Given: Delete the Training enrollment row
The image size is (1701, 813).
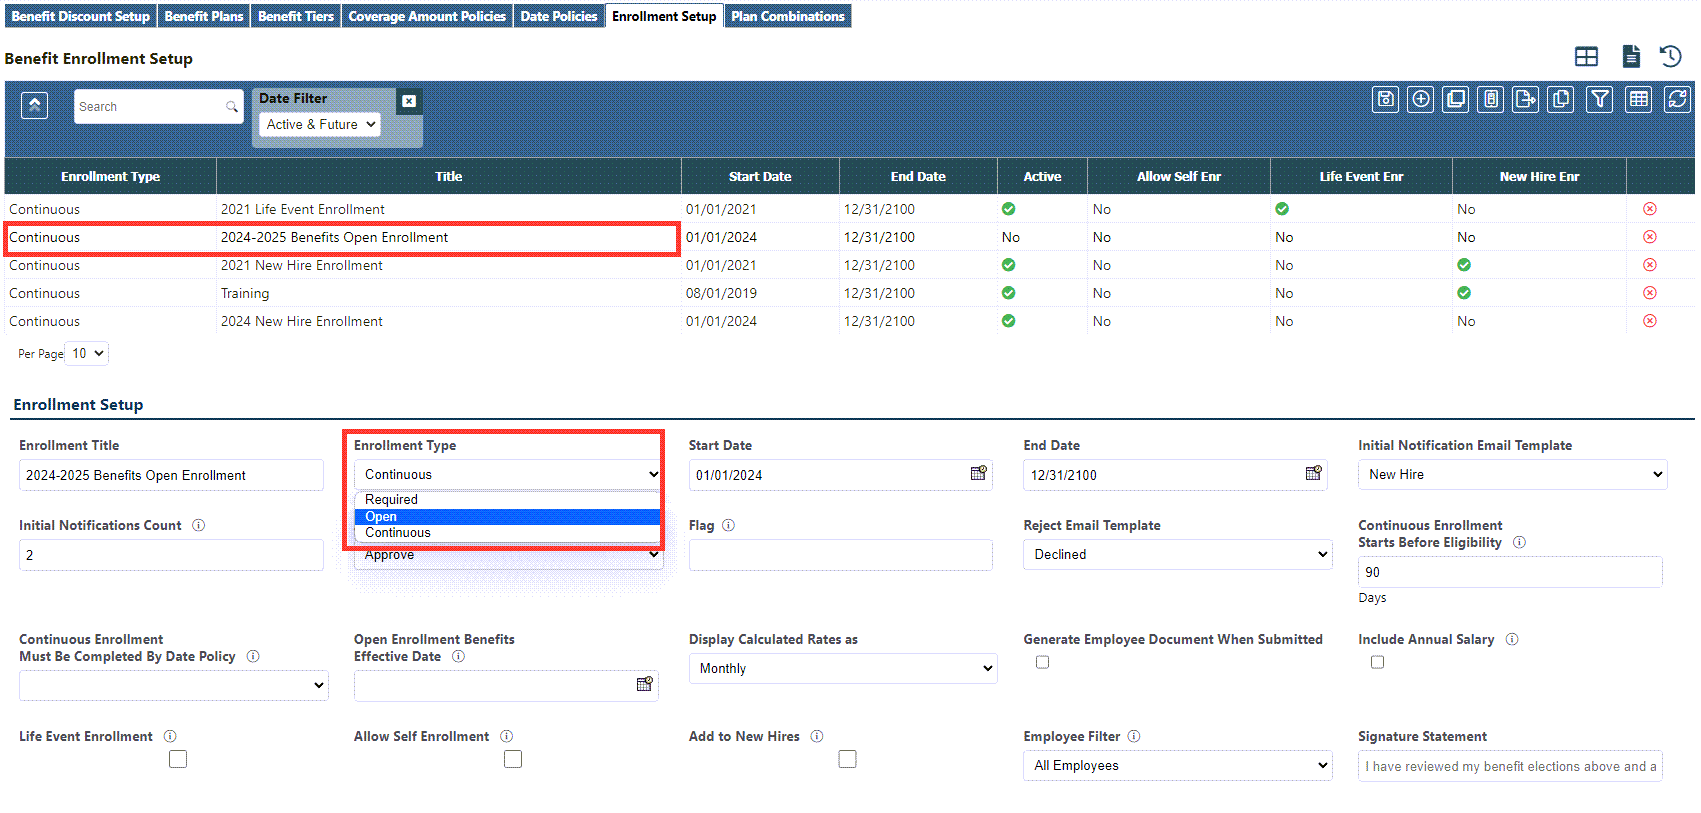Looking at the screenshot, I should (x=1650, y=293).
